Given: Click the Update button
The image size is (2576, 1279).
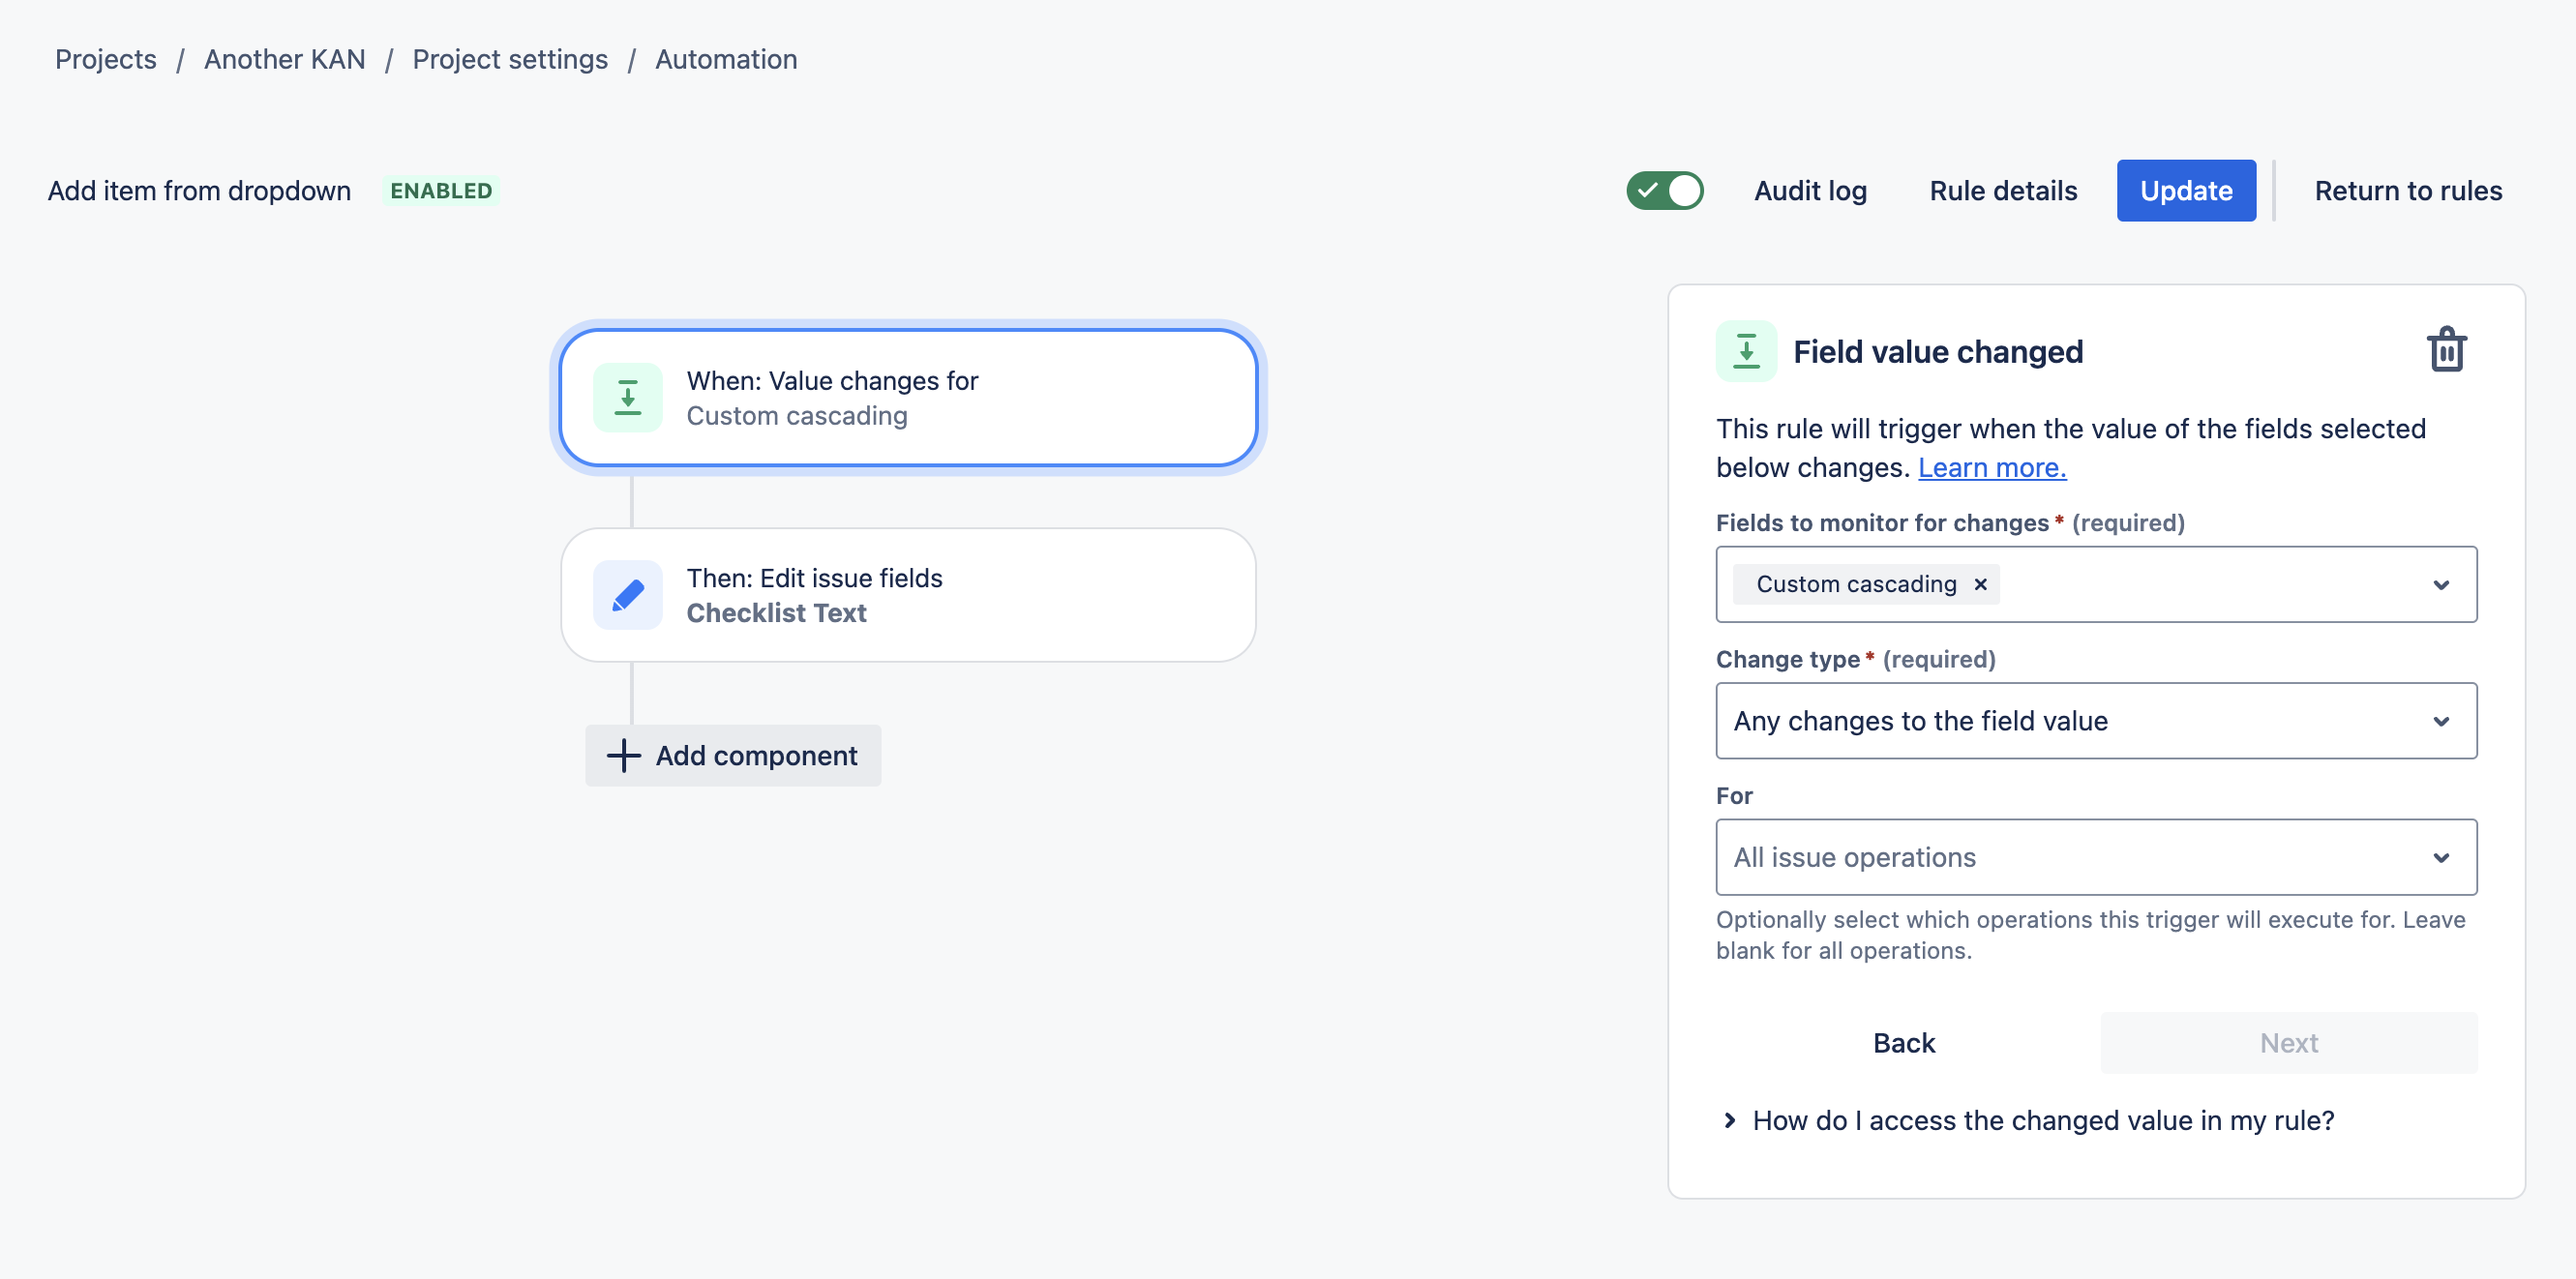Looking at the screenshot, I should [x=2186, y=190].
